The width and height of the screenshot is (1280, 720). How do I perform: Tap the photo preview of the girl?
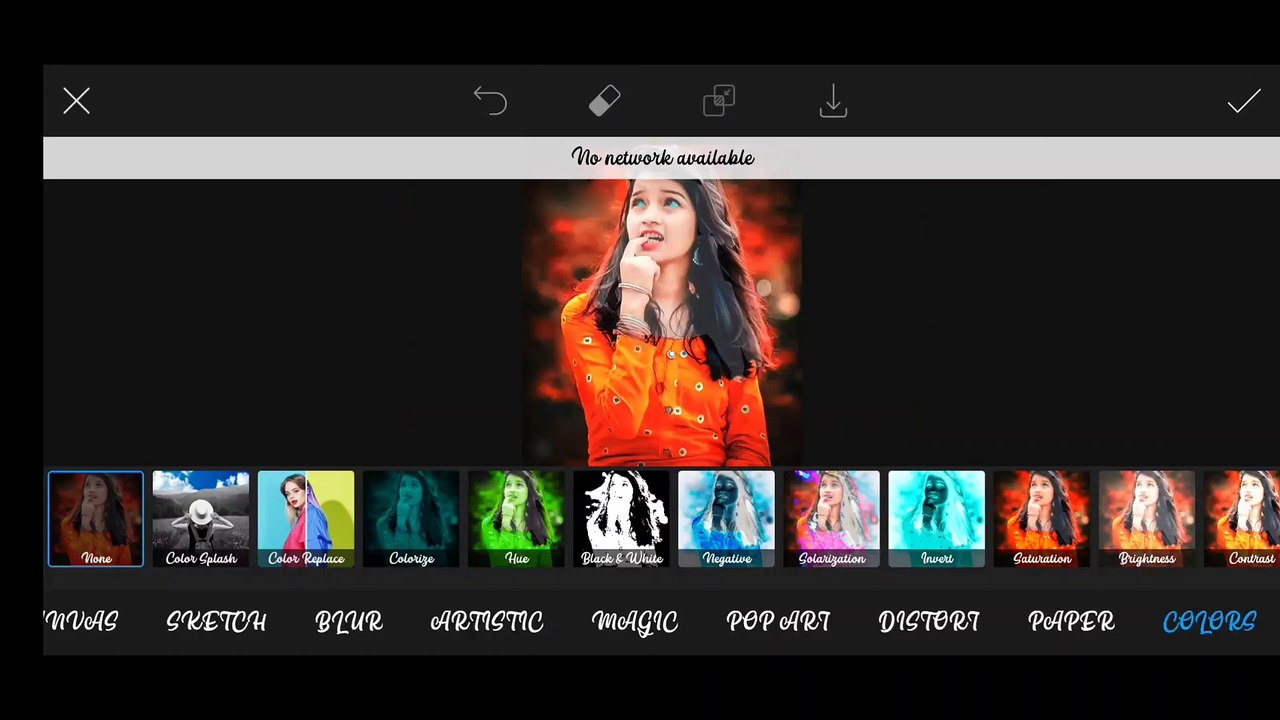(661, 322)
